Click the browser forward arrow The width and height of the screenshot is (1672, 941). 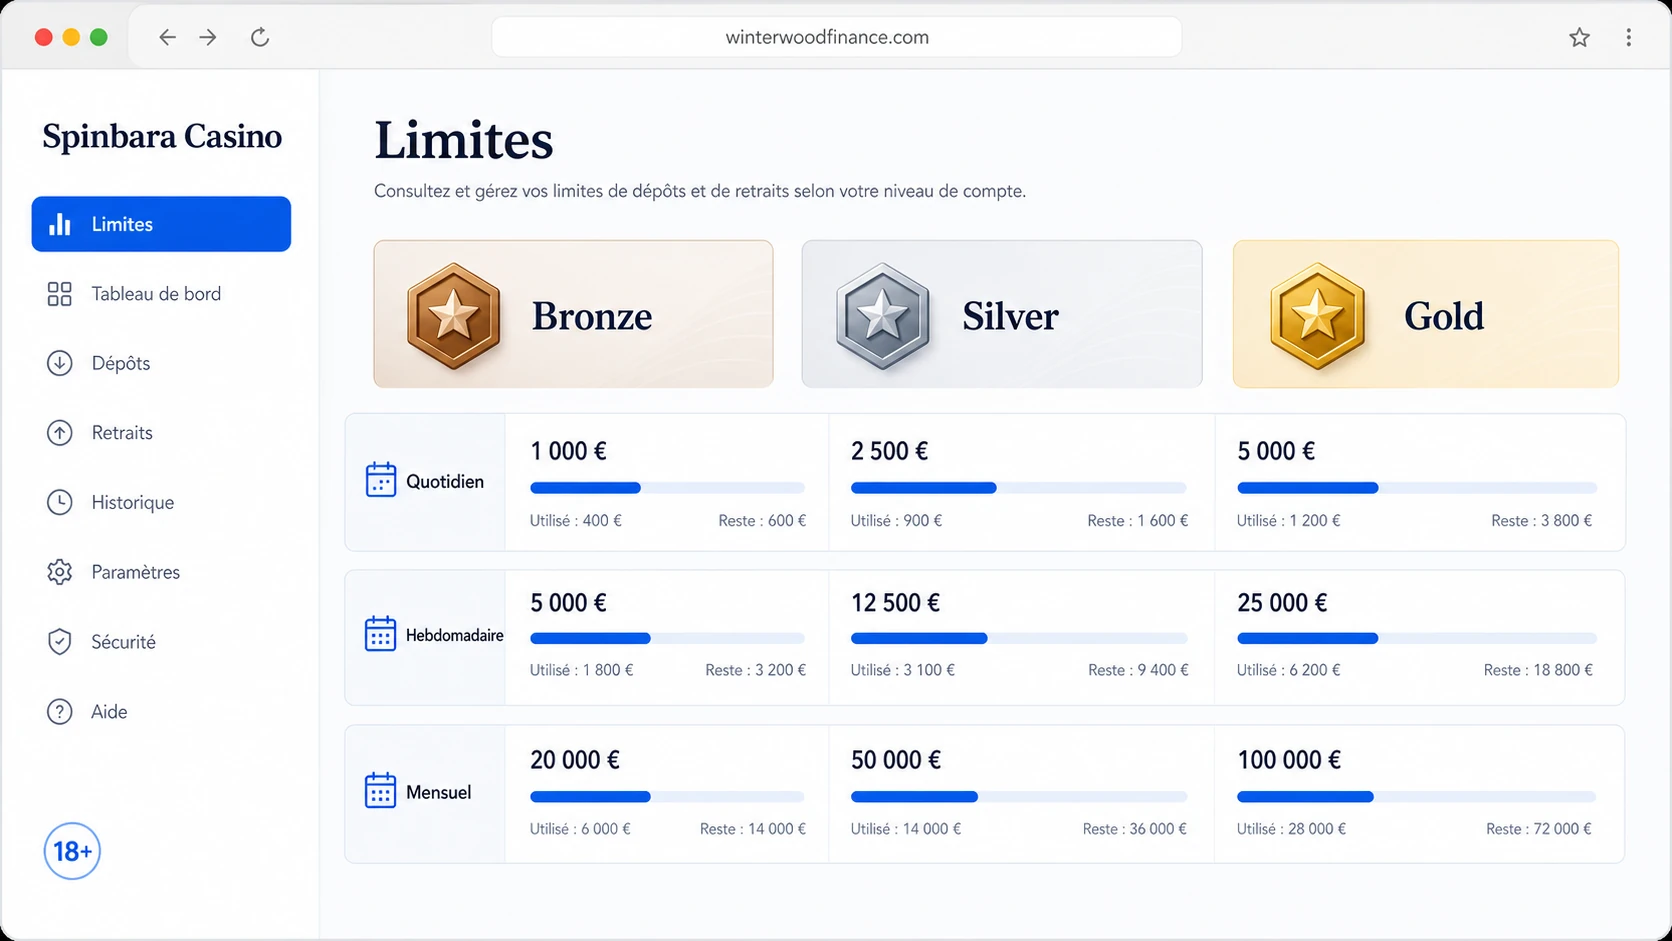(208, 37)
